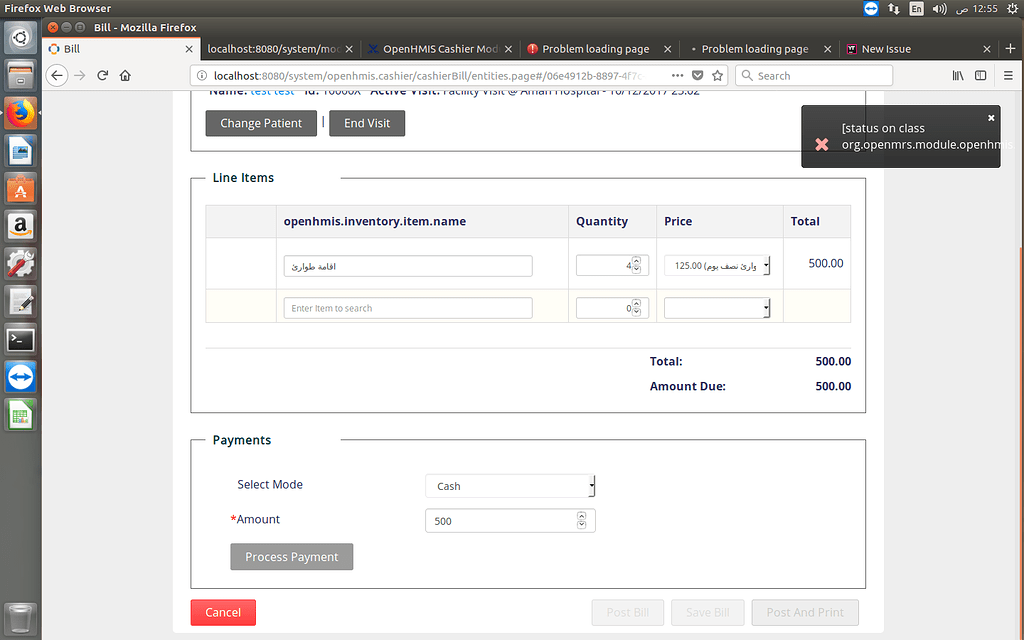Increase Quantity using the spinner up arrow
Image resolution: width=1024 pixels, height=640 pixels.
[635, 260]
